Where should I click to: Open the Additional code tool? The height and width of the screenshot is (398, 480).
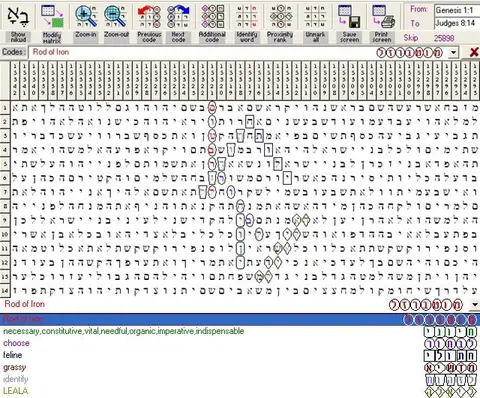tap(212, 16)
